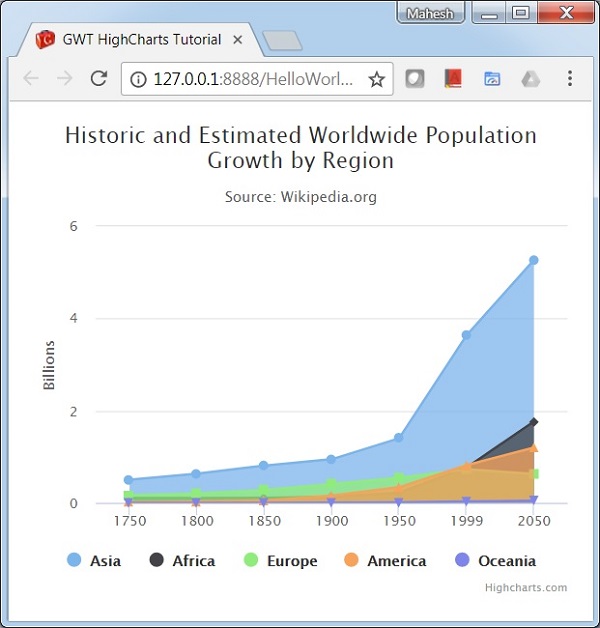Viewport: 600px width, 628px height.
Task: Toggle Europe series visibility in legend
Action: click(280, 560)
